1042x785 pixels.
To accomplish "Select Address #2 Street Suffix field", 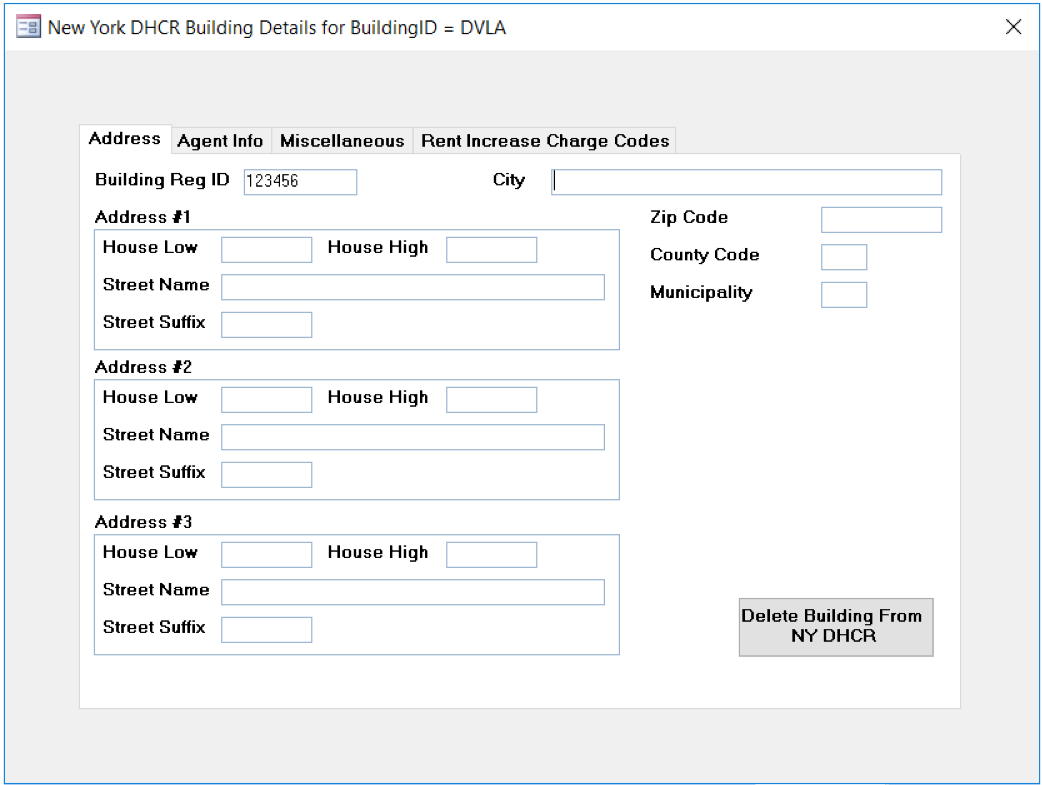I will point(266,475).
